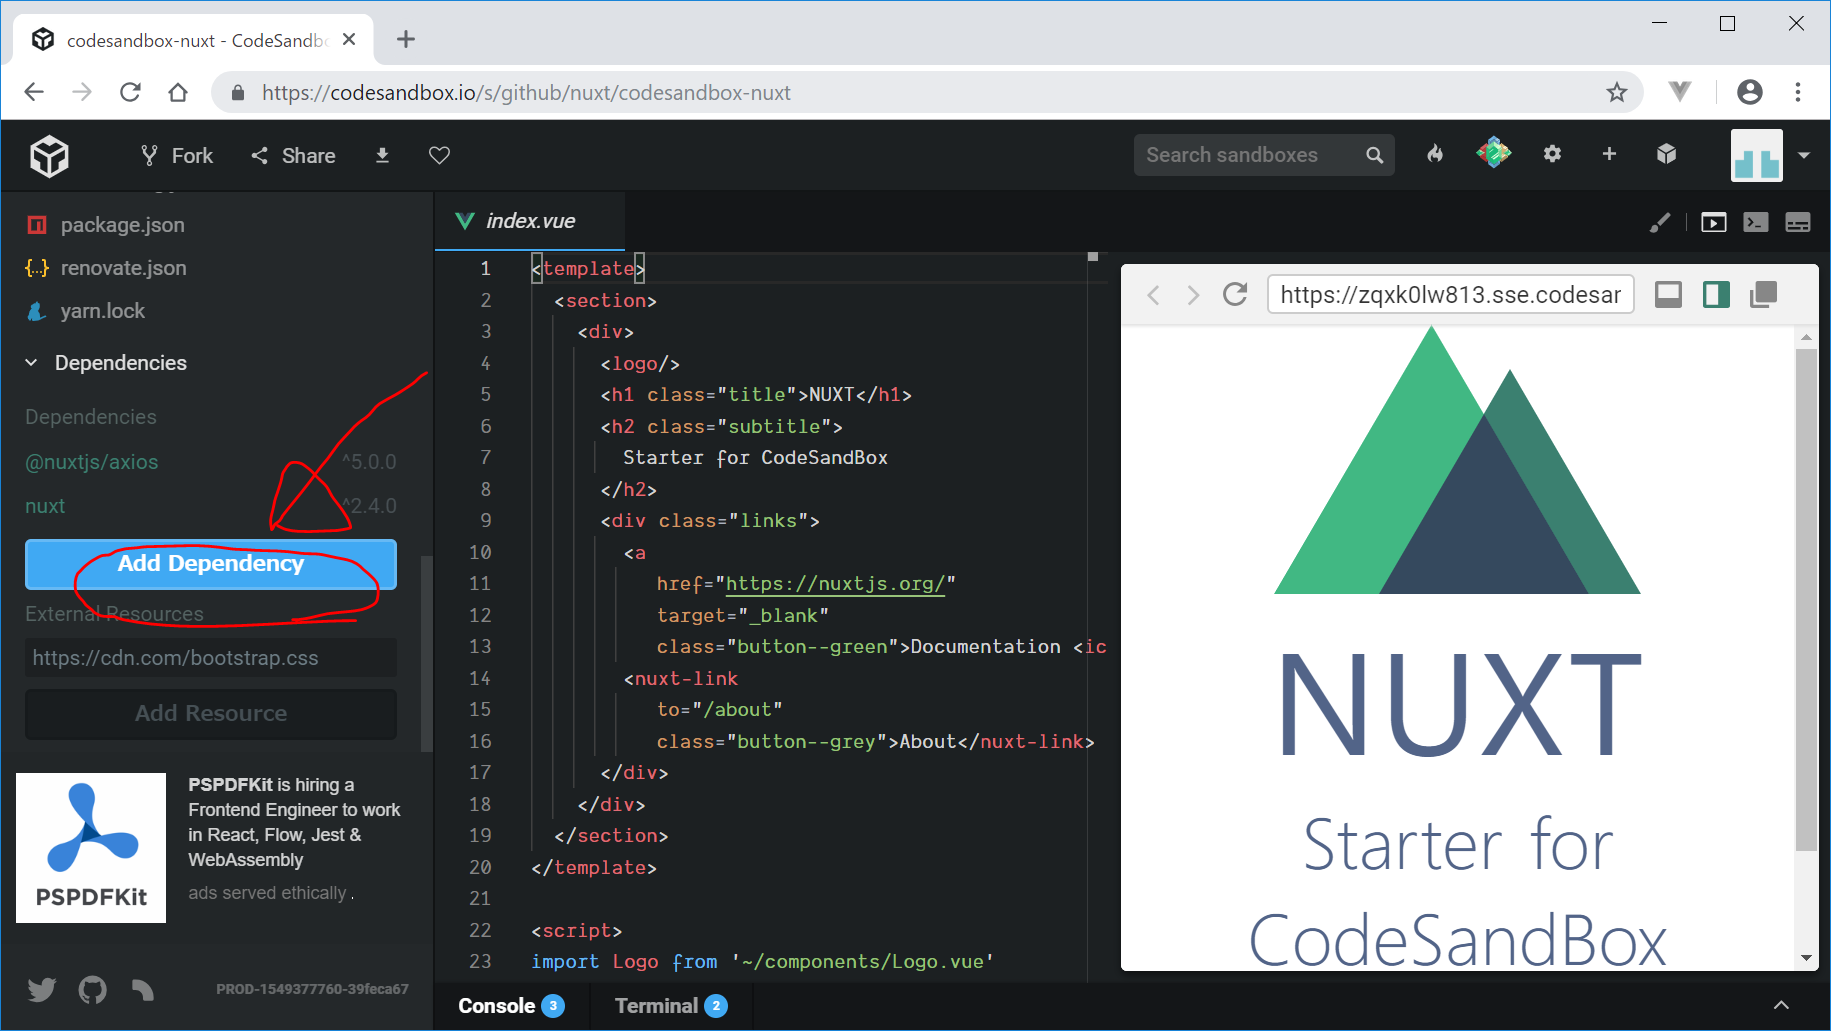Switch to the Terminal tab
1831x1031 pixels.
(657, 1006)
